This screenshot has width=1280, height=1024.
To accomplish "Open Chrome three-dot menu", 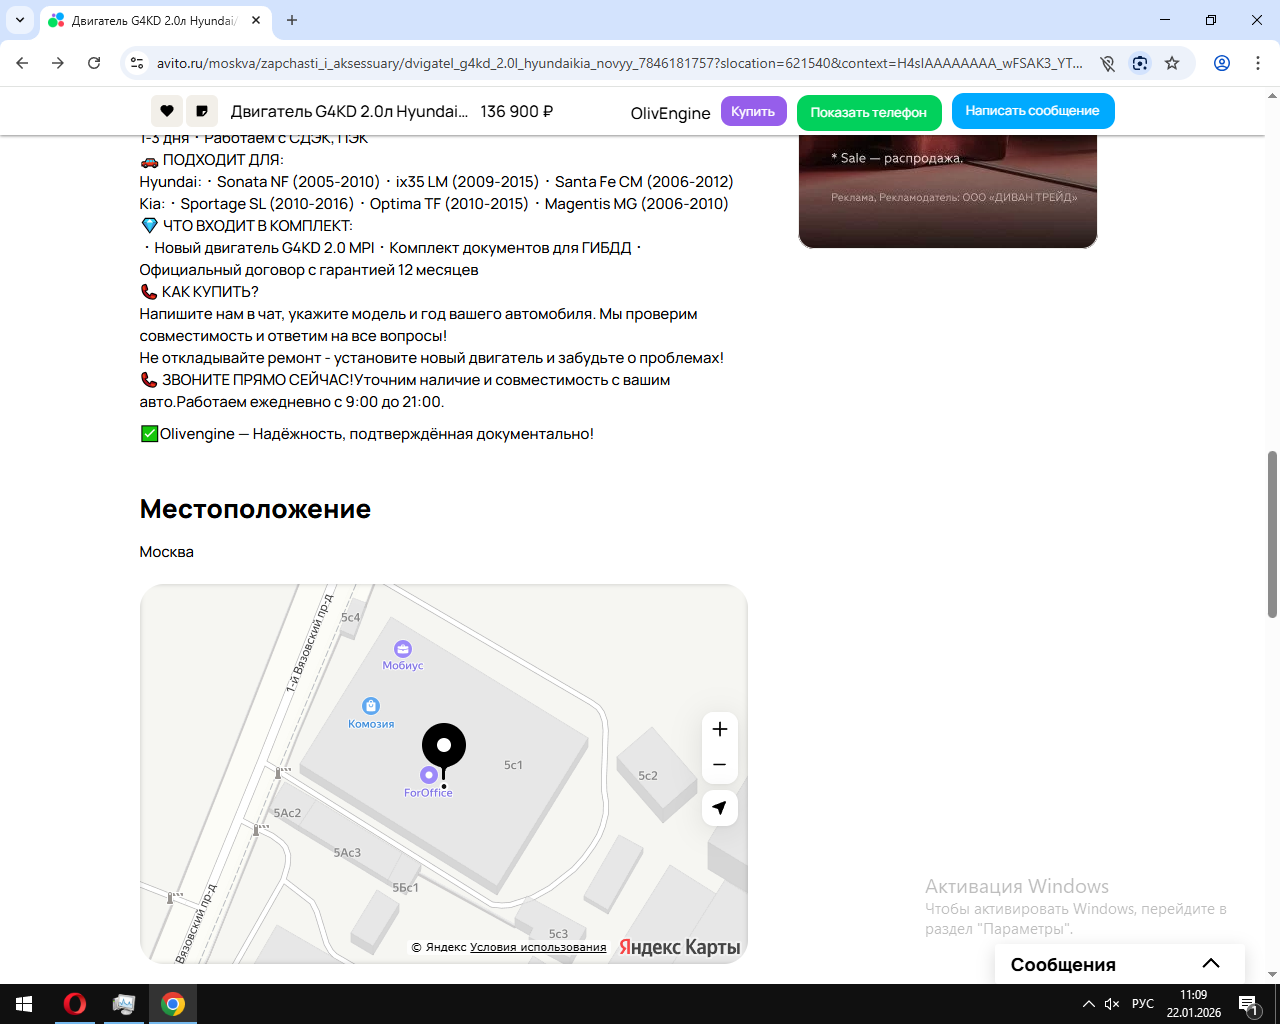I will point(1258,63).
